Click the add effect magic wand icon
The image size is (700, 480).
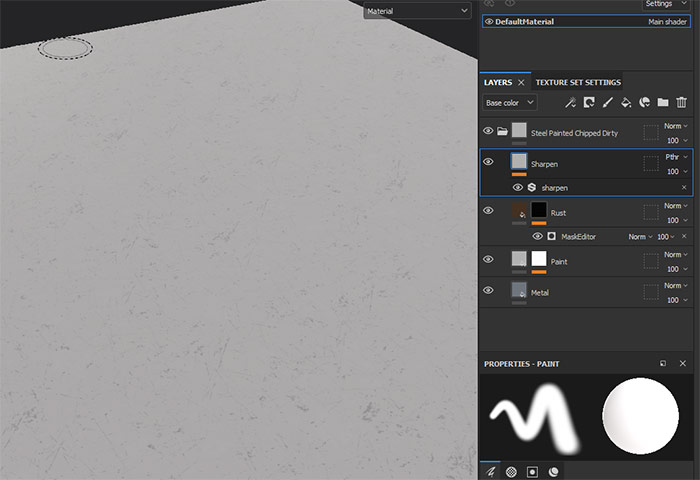coord(570,102)
